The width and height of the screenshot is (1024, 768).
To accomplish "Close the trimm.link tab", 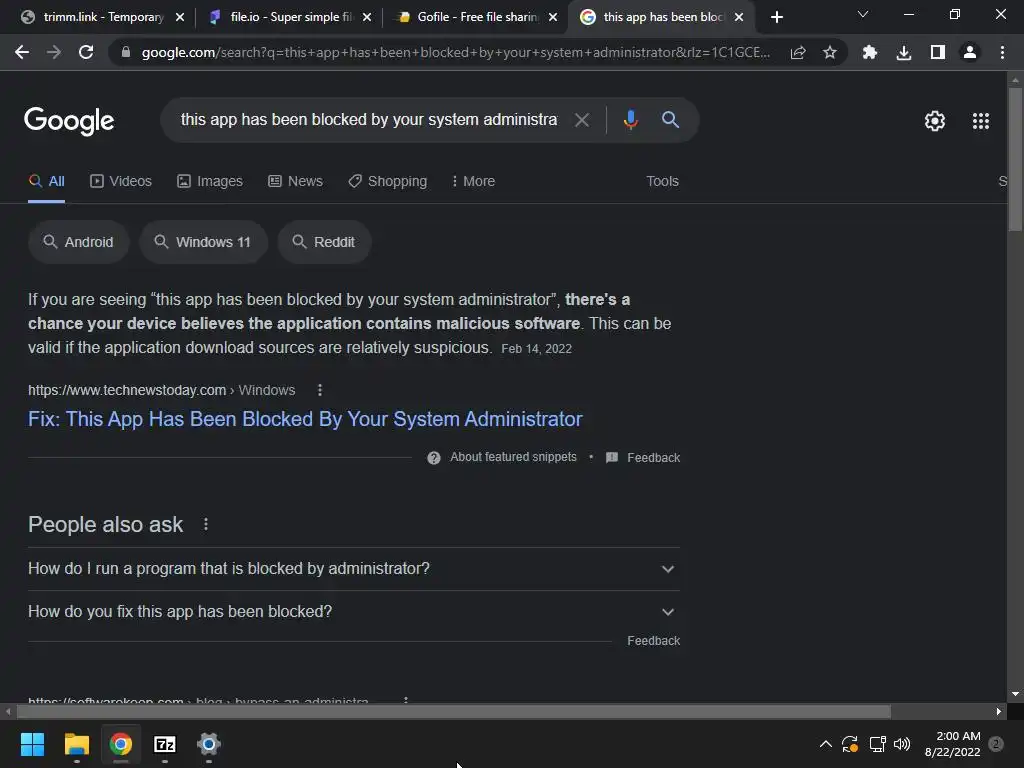I will tap(180, 17).
